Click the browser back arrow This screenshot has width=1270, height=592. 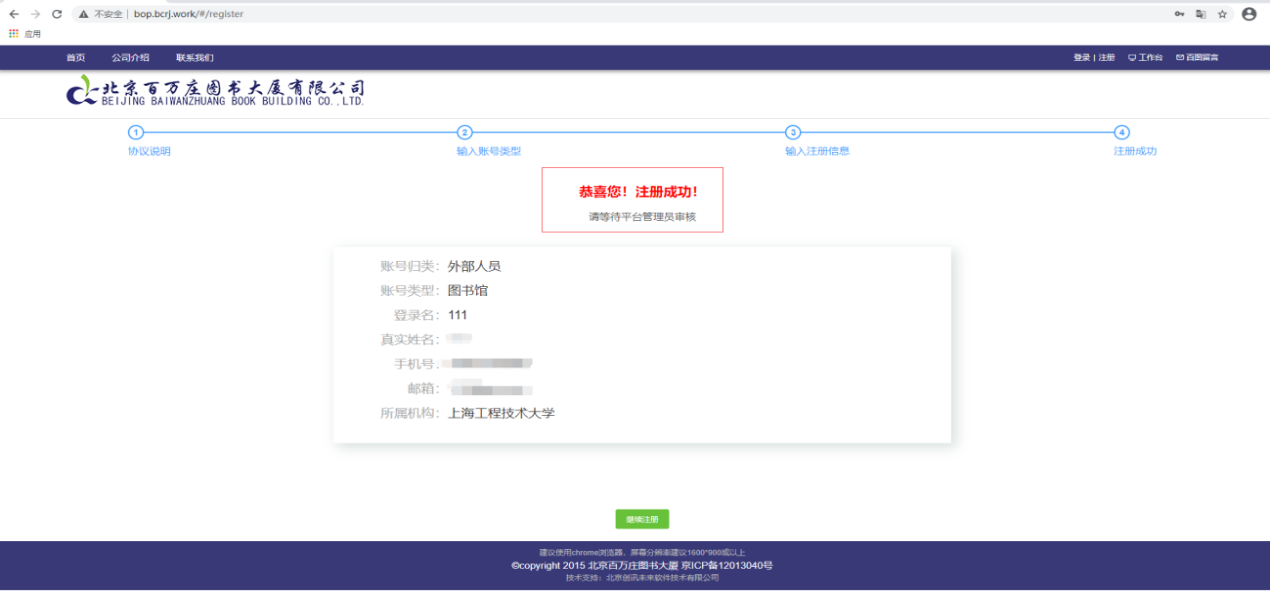point(14,14)
